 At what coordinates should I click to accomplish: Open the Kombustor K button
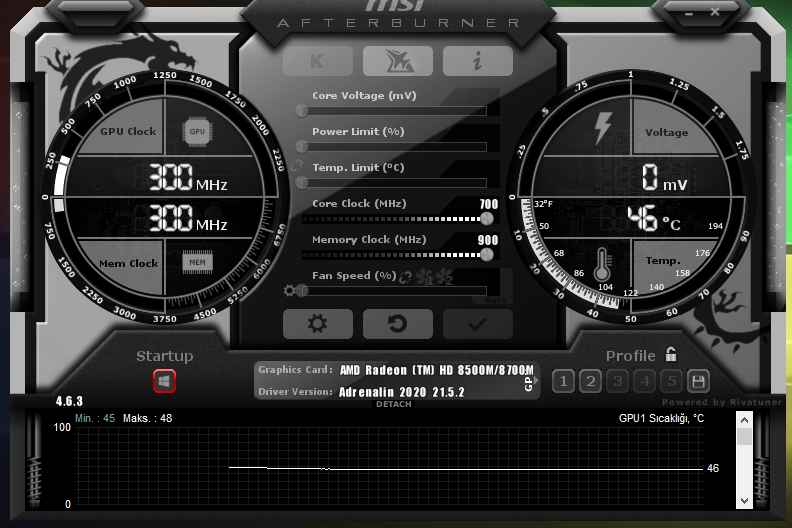318,61
